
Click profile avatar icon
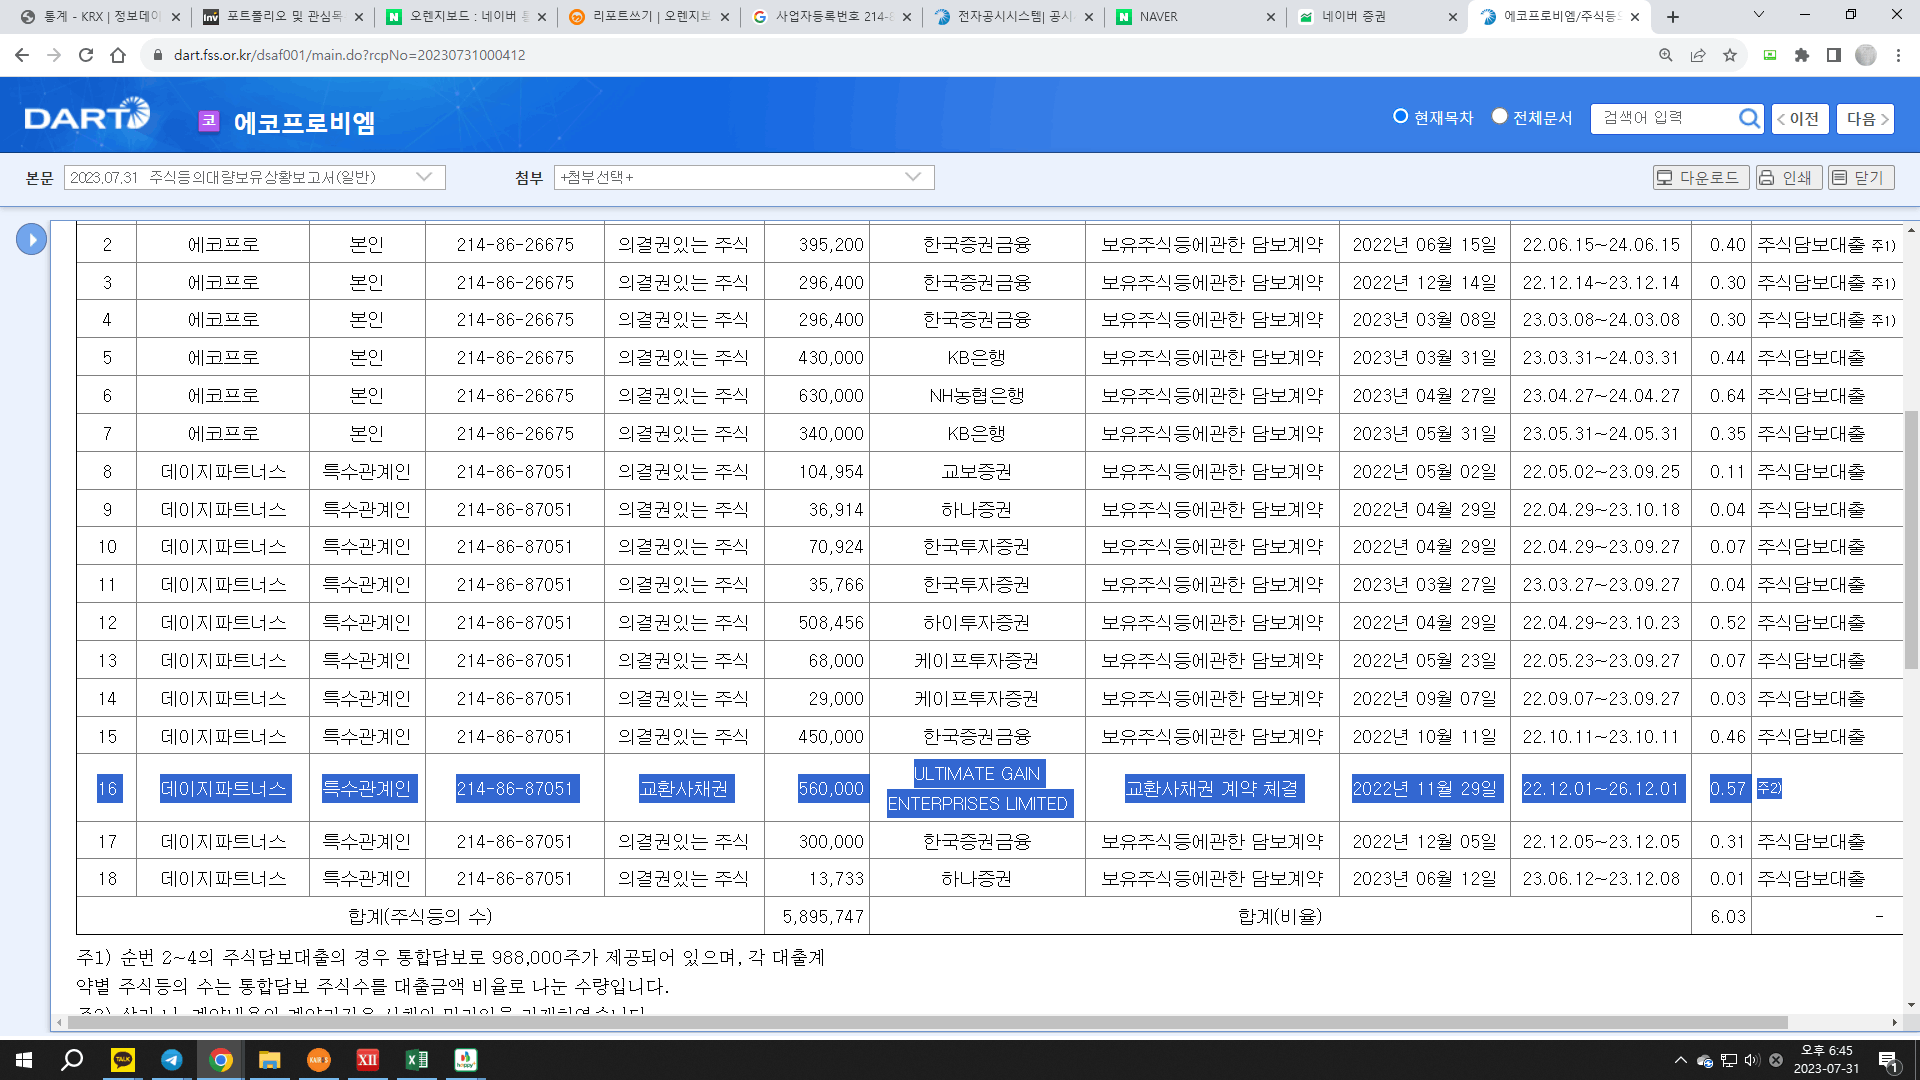click(x=1866, y=55)
